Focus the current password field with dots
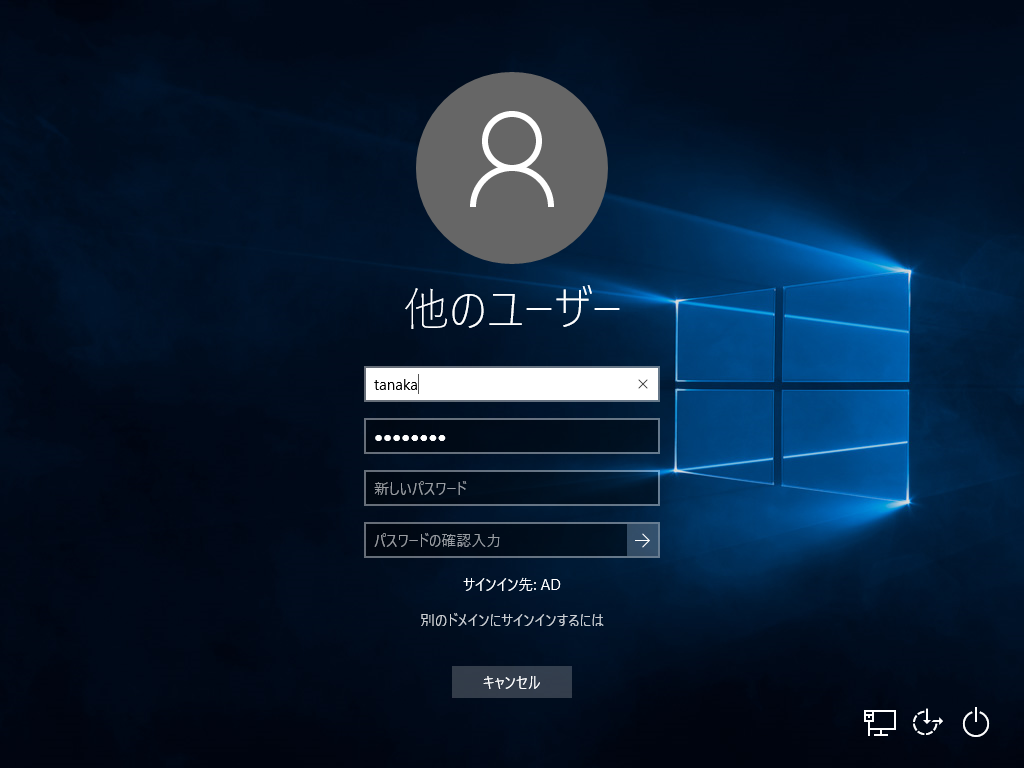The width and height of the screenshot is (1024, 768). point(511,436)
